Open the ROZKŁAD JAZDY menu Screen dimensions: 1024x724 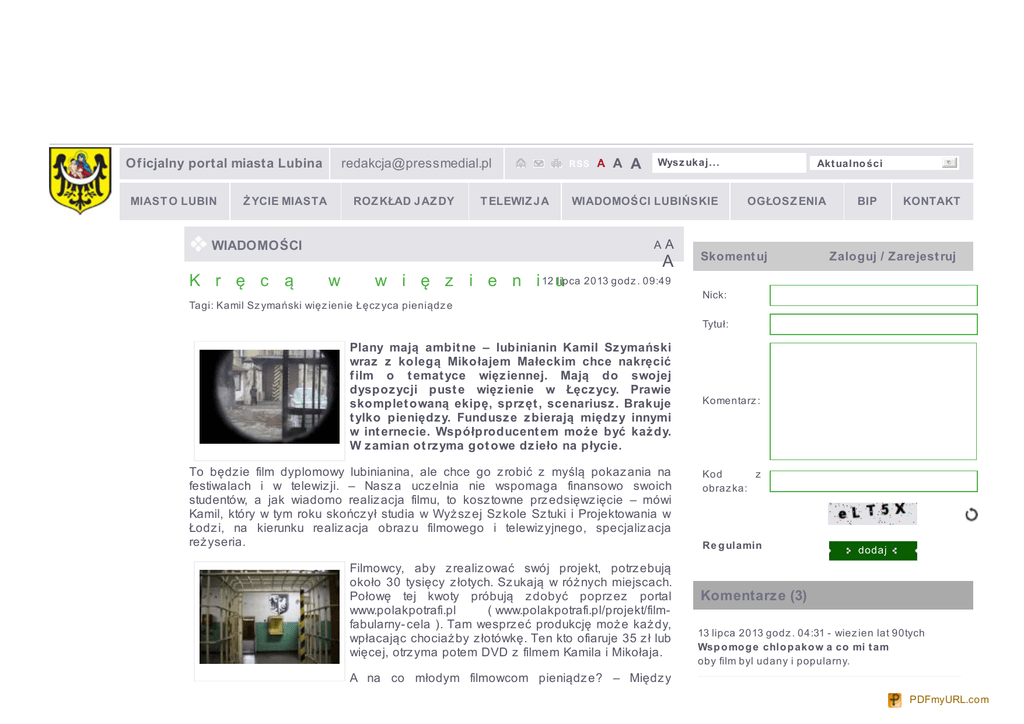pos(404,201)
